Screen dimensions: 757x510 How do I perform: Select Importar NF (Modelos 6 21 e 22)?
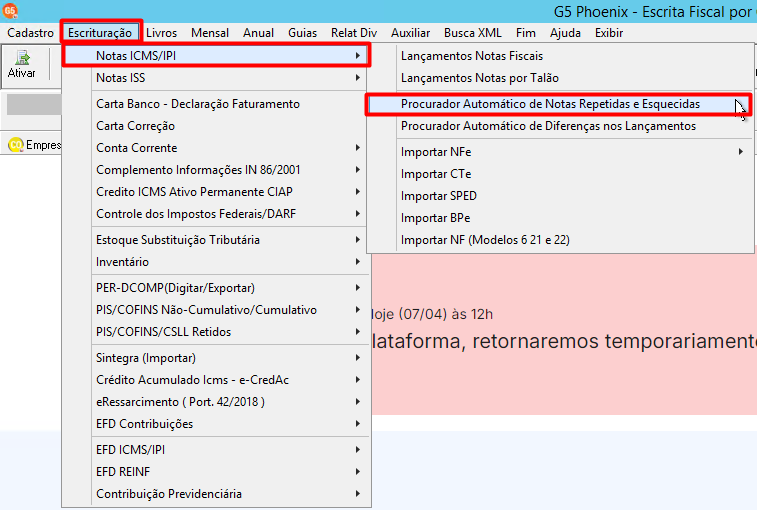tap(560, 240)
